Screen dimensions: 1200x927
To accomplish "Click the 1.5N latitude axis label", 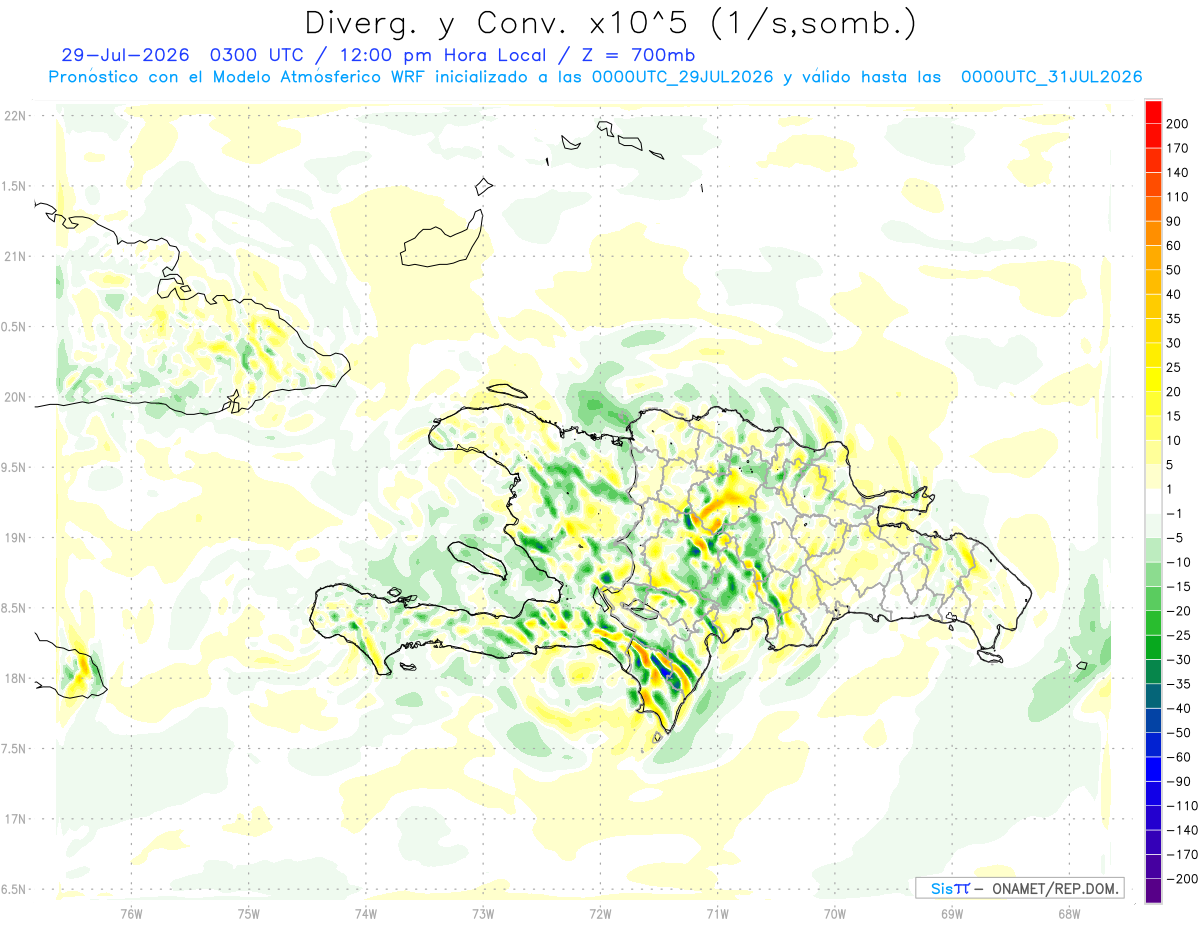I will click(x=15, y=186).
